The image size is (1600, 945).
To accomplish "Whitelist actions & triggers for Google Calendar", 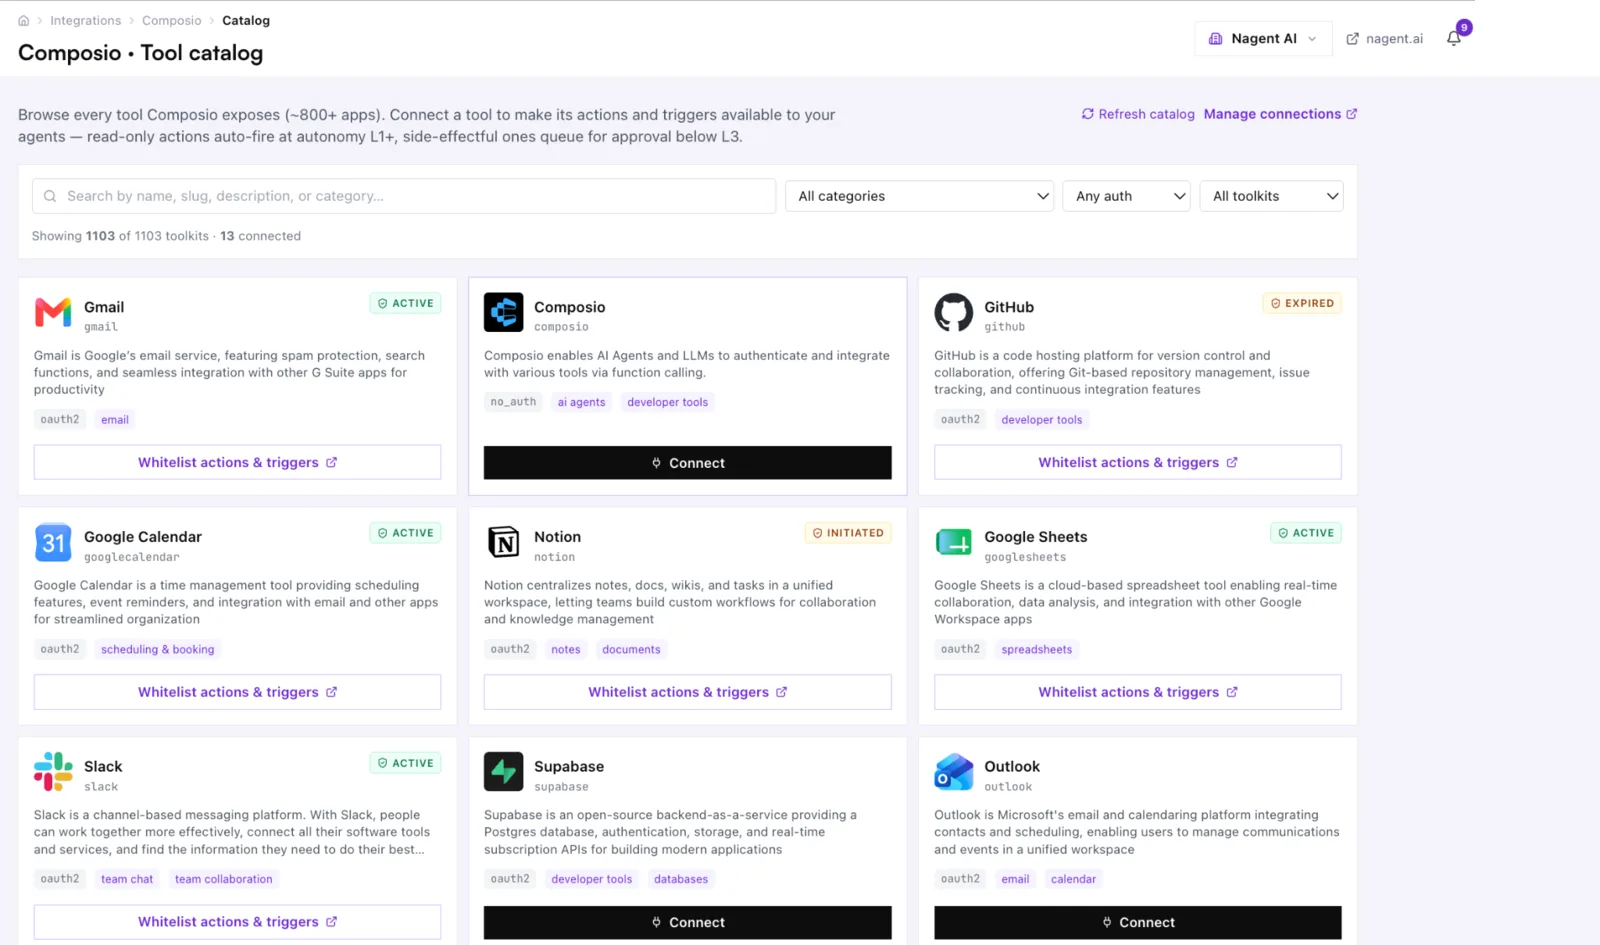I will click(237, 692).
